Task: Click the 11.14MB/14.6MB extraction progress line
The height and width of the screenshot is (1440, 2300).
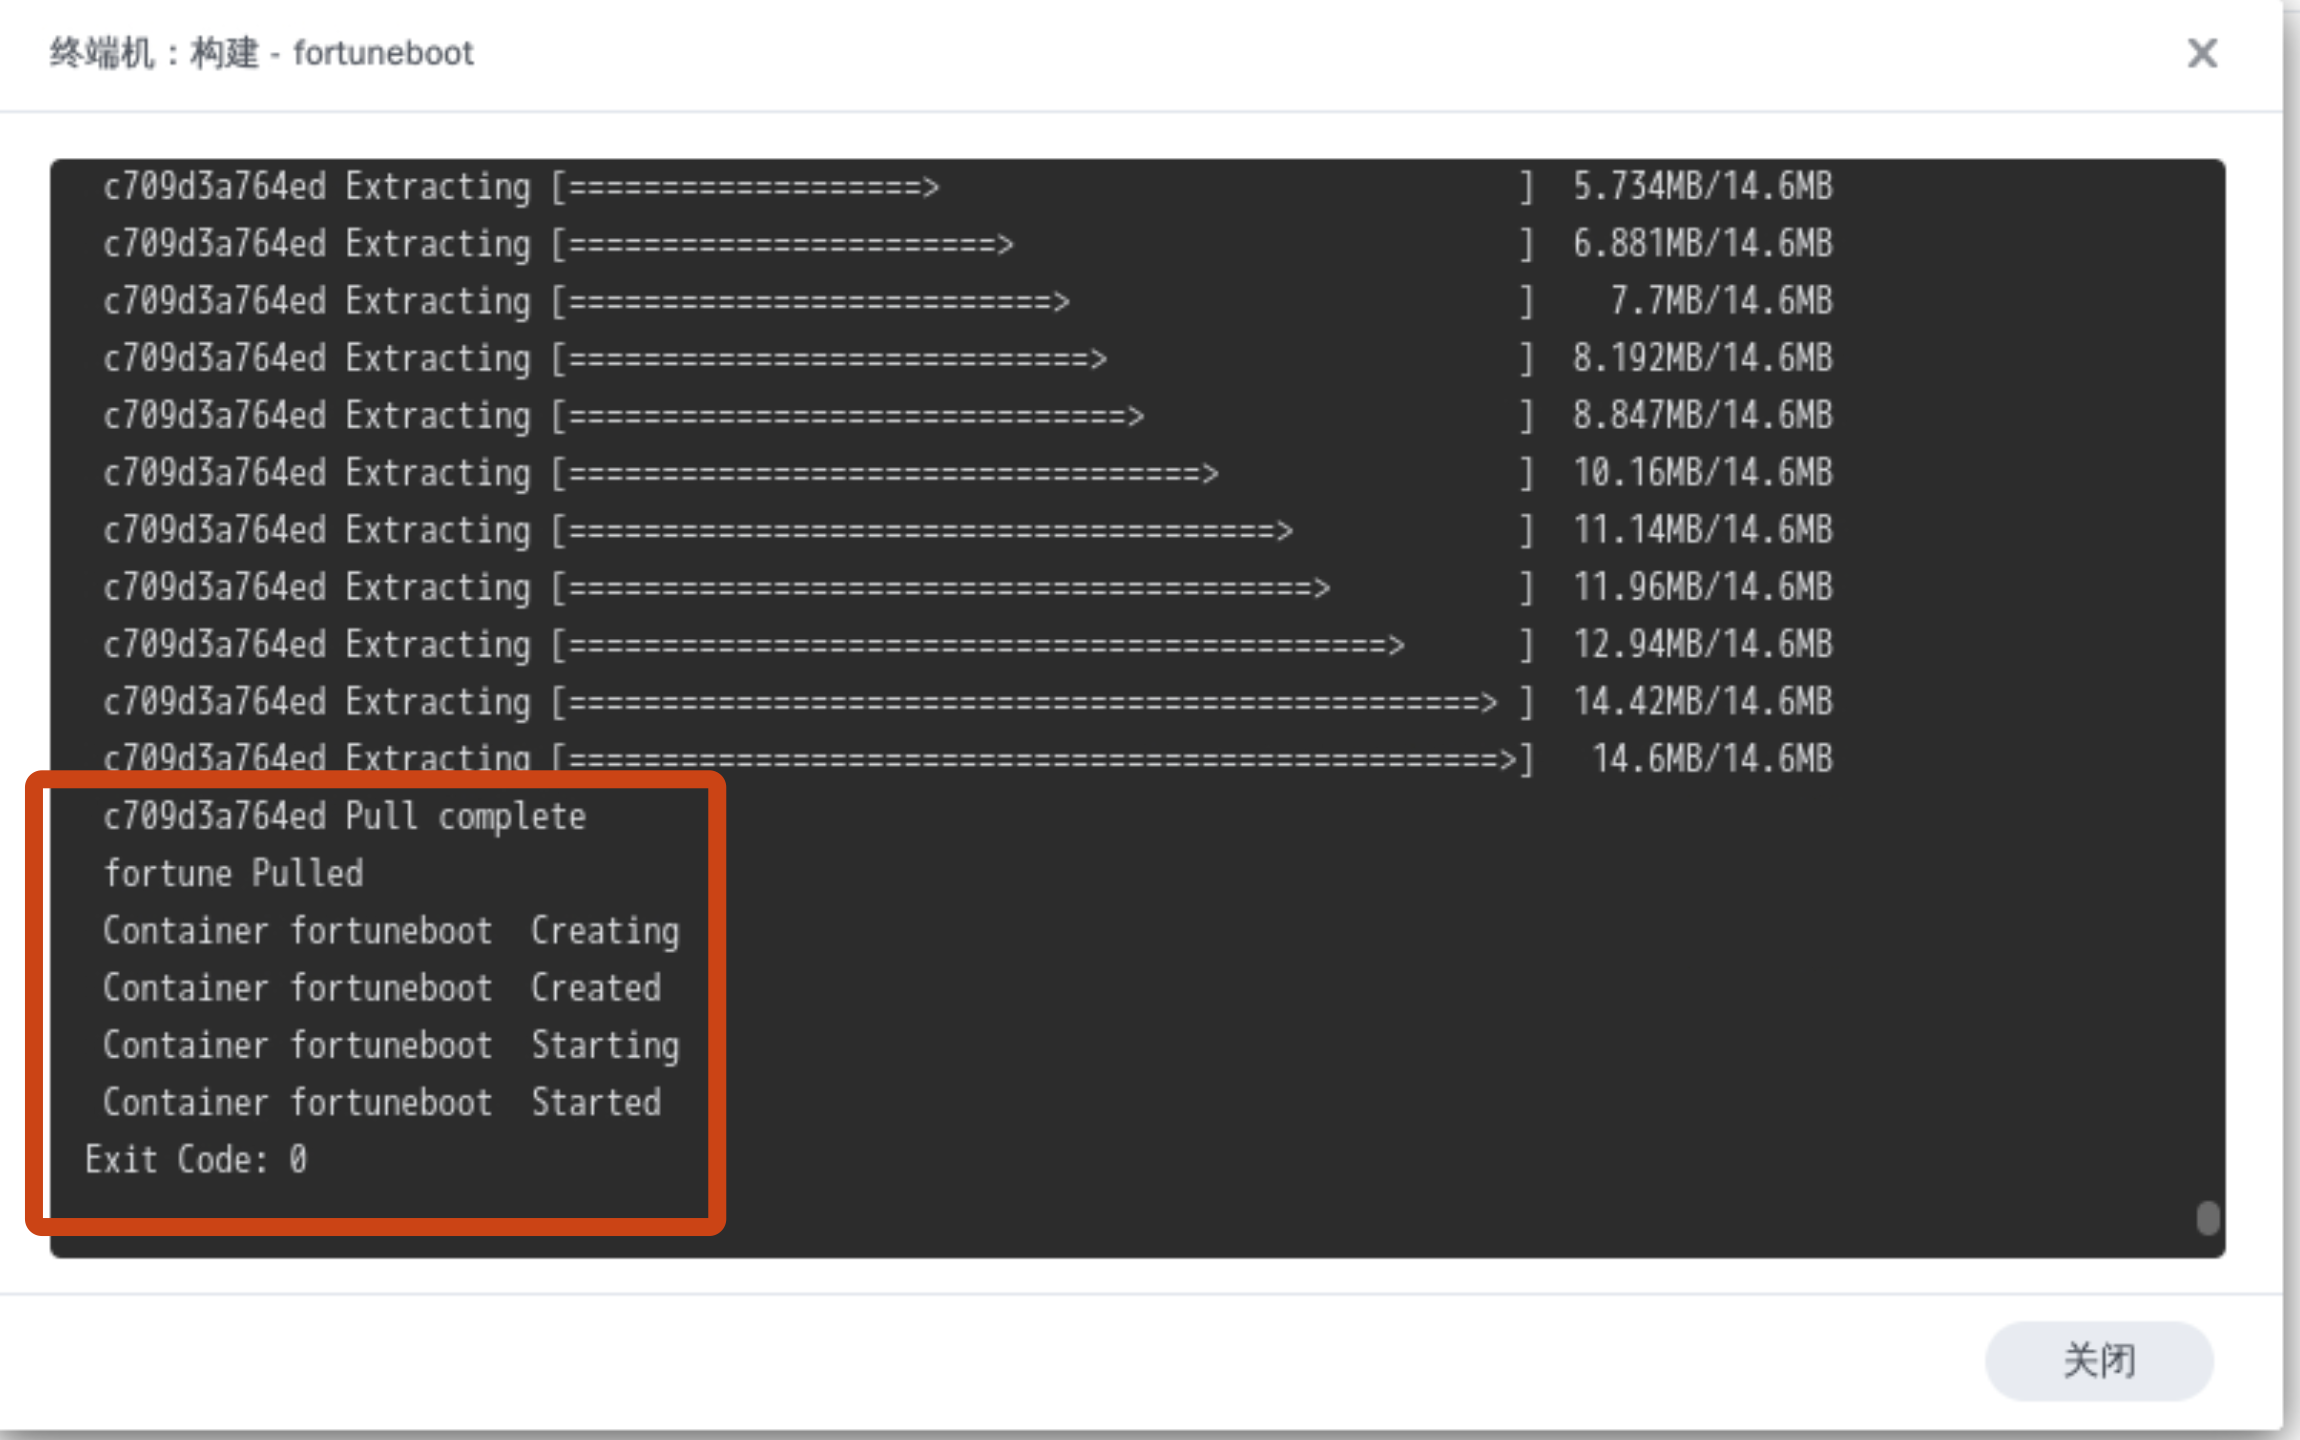Action: point(966,530)
